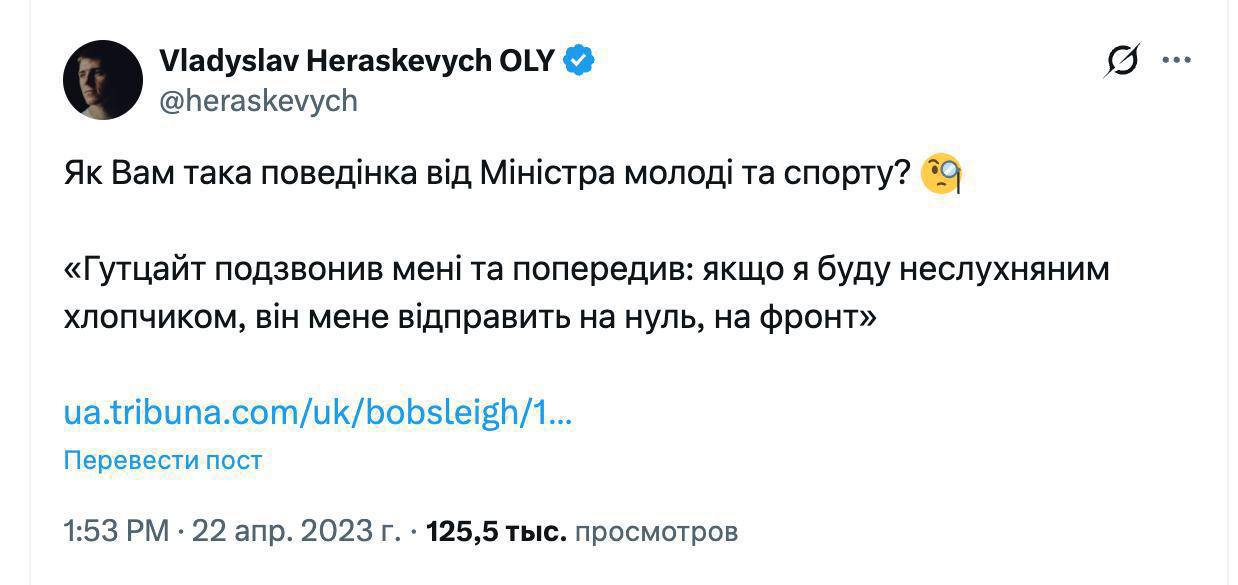Click the display name Vladyslav Heraskevych OLY
The width and height of the screenshot is (1238, 585).
pyautogui.click(x=355, y=61)
